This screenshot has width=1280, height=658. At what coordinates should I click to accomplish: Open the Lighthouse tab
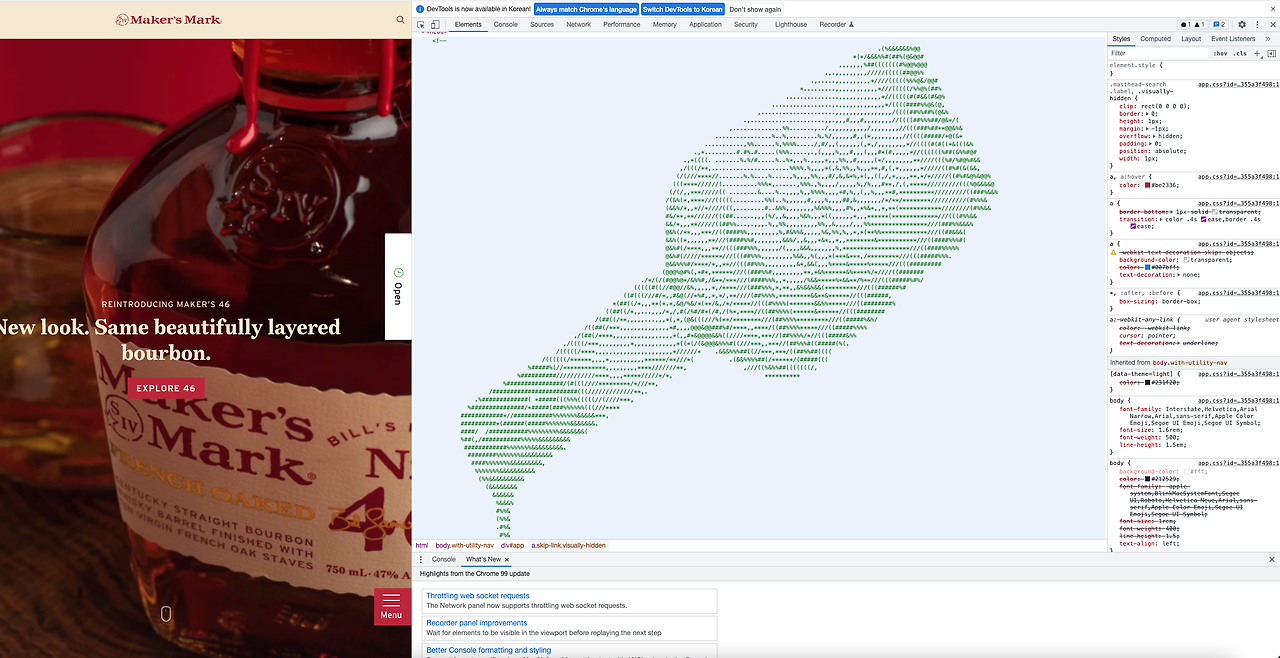[x=790, y=24]
